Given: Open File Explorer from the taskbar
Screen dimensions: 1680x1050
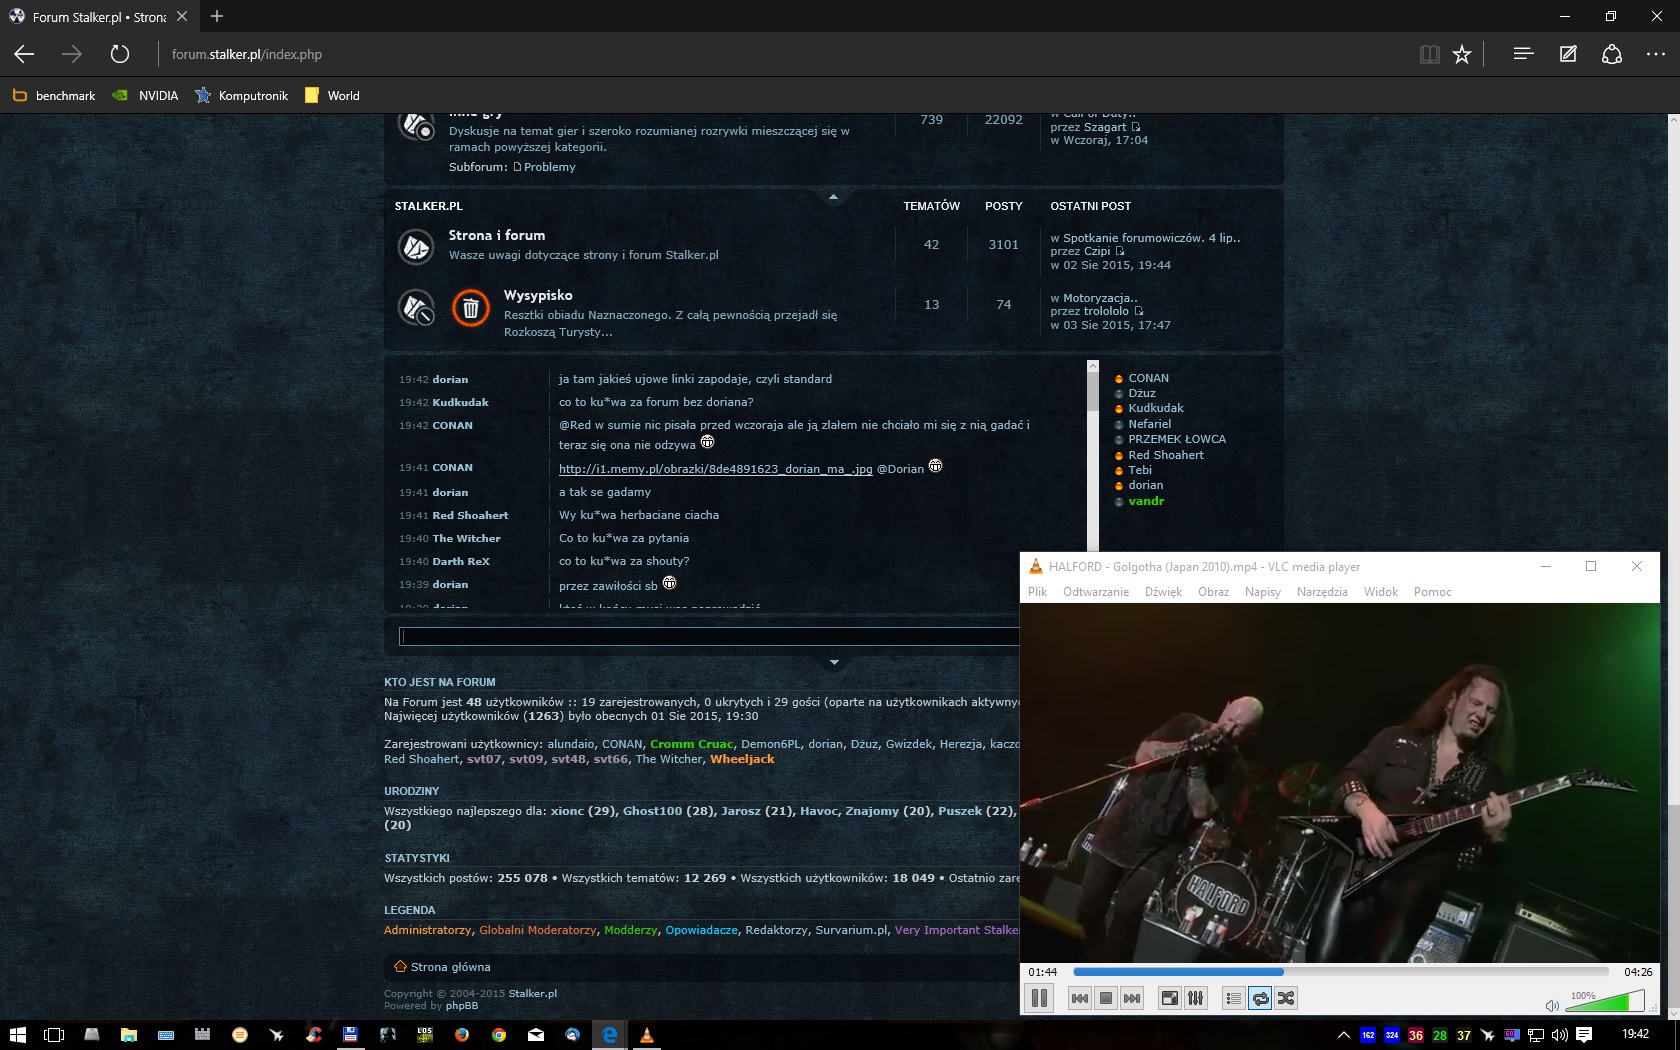Looking at the screenshot, I should tap(128, 1035).
